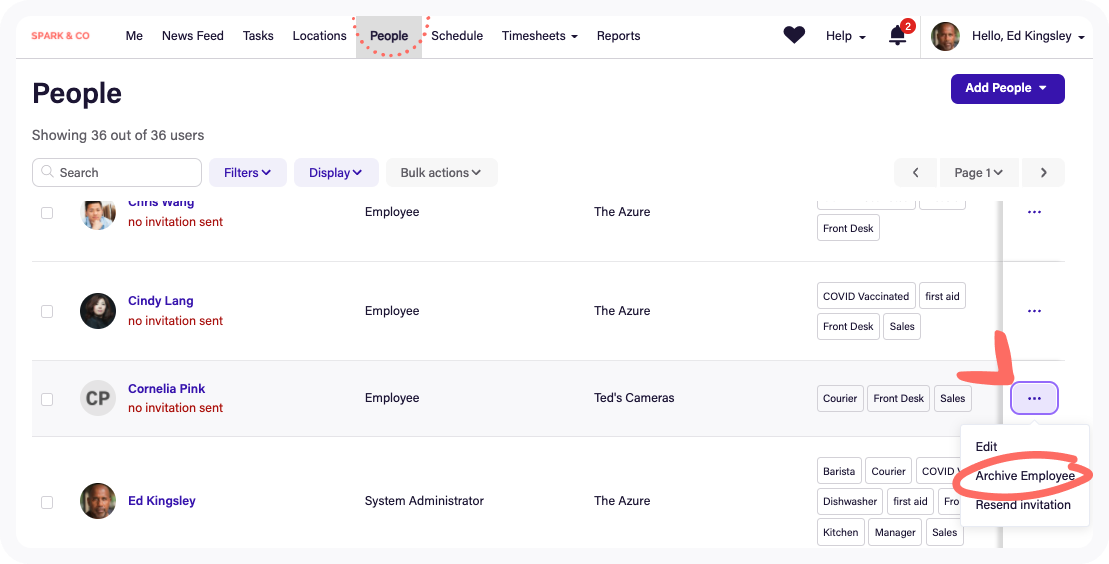
Task: Choose Archive Employee from context menu
Action: [x=1024, y=476]
